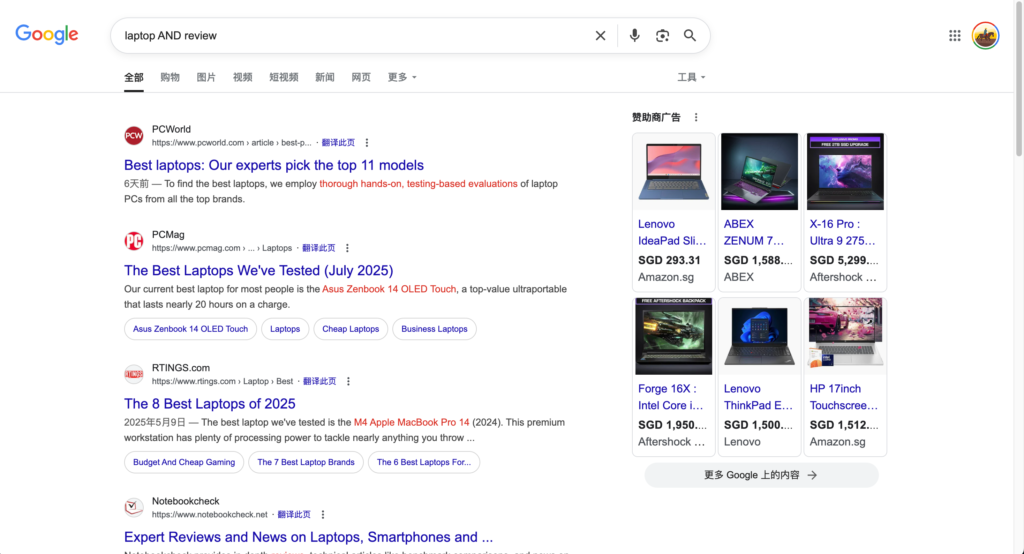
Task: Click in the search input field
Action: [x=353, y=35]
